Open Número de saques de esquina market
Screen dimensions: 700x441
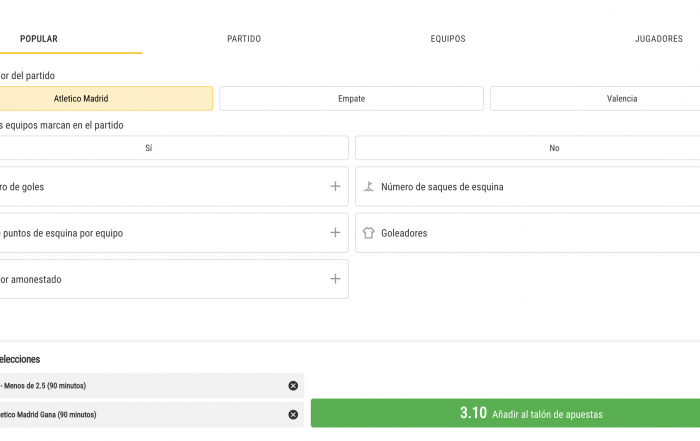point(527,187)
